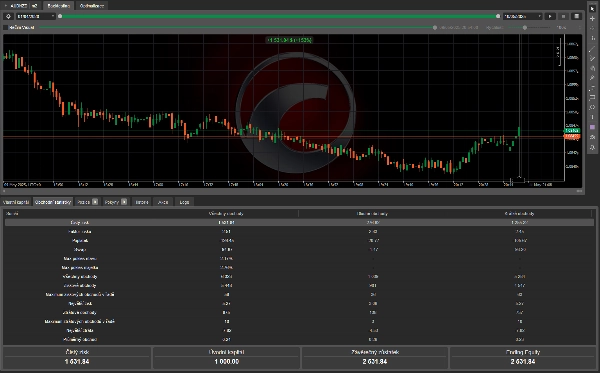Screen dimensions: 600x373
Task: Select the crosshair tool
Action: coord(592,18)
